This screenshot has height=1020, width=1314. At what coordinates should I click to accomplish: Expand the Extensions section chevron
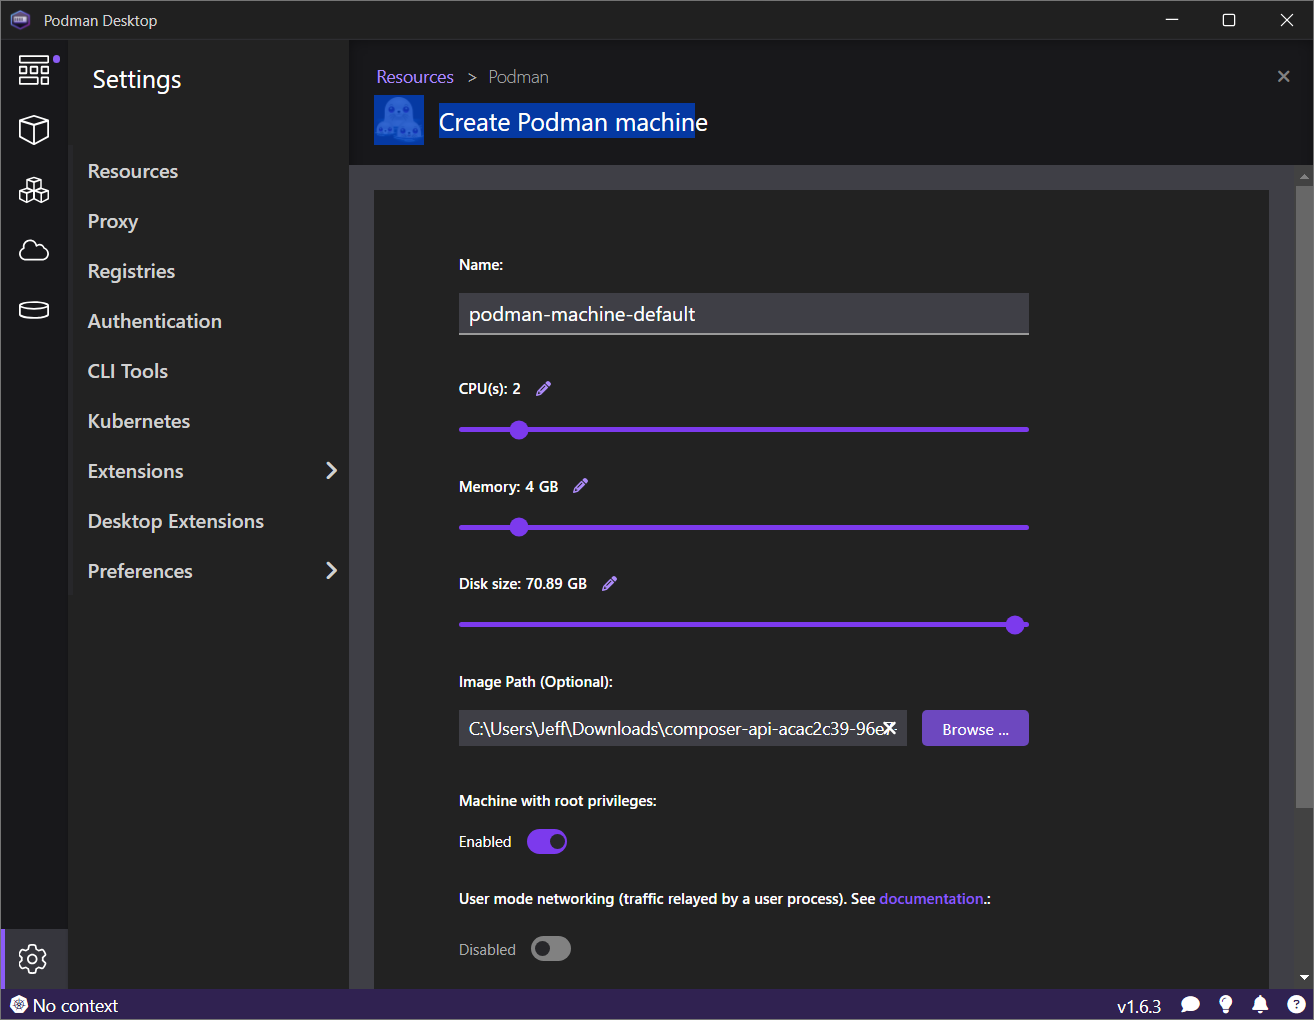331,471
